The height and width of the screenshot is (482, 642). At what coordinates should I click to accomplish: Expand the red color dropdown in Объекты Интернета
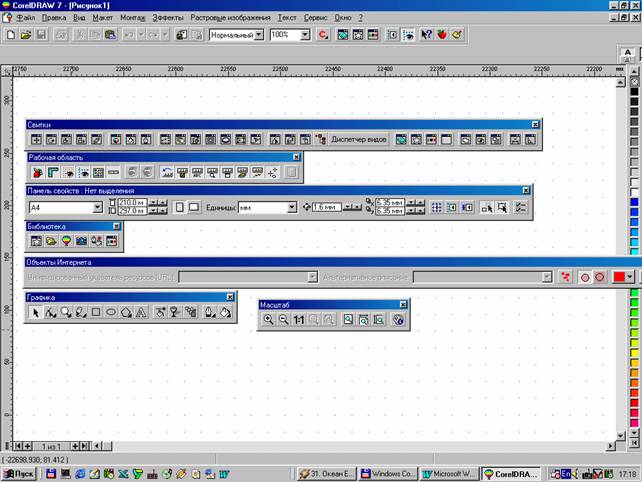coord(630,277)
